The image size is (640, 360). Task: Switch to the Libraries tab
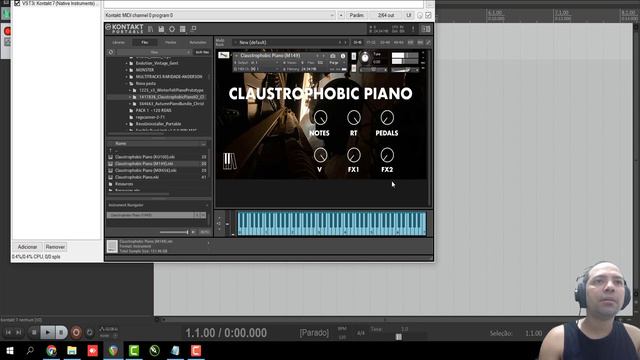(118, 42)
